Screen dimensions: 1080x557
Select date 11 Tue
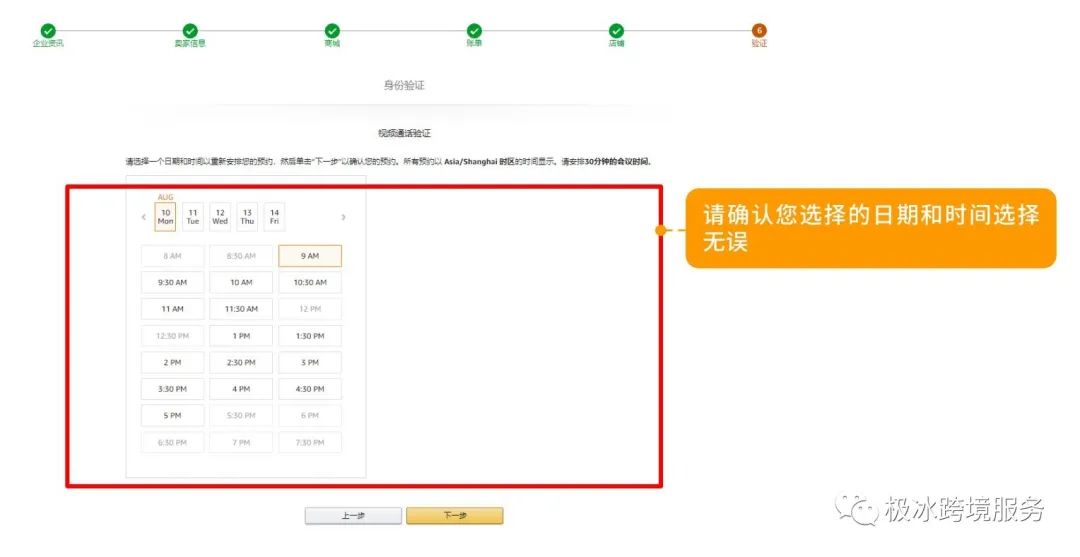tap(193, 217)
